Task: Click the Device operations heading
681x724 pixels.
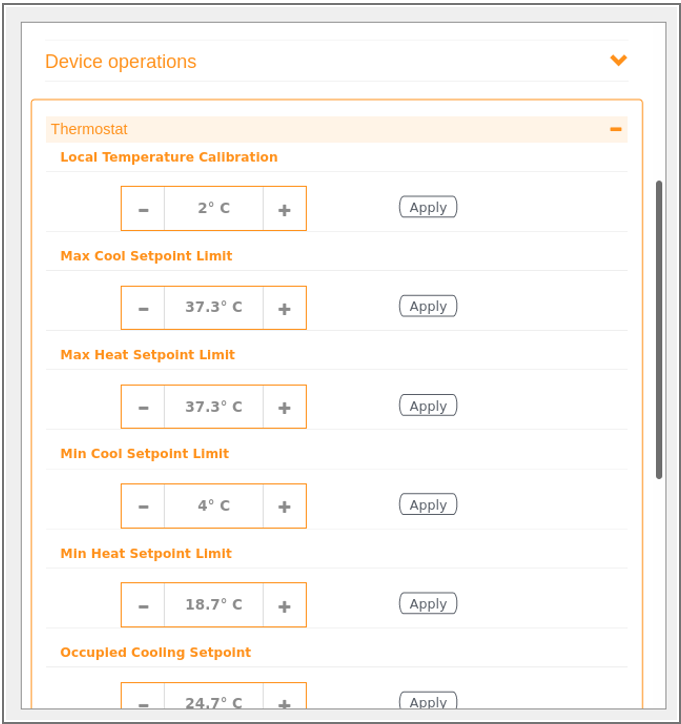Action: pos(121,61)
